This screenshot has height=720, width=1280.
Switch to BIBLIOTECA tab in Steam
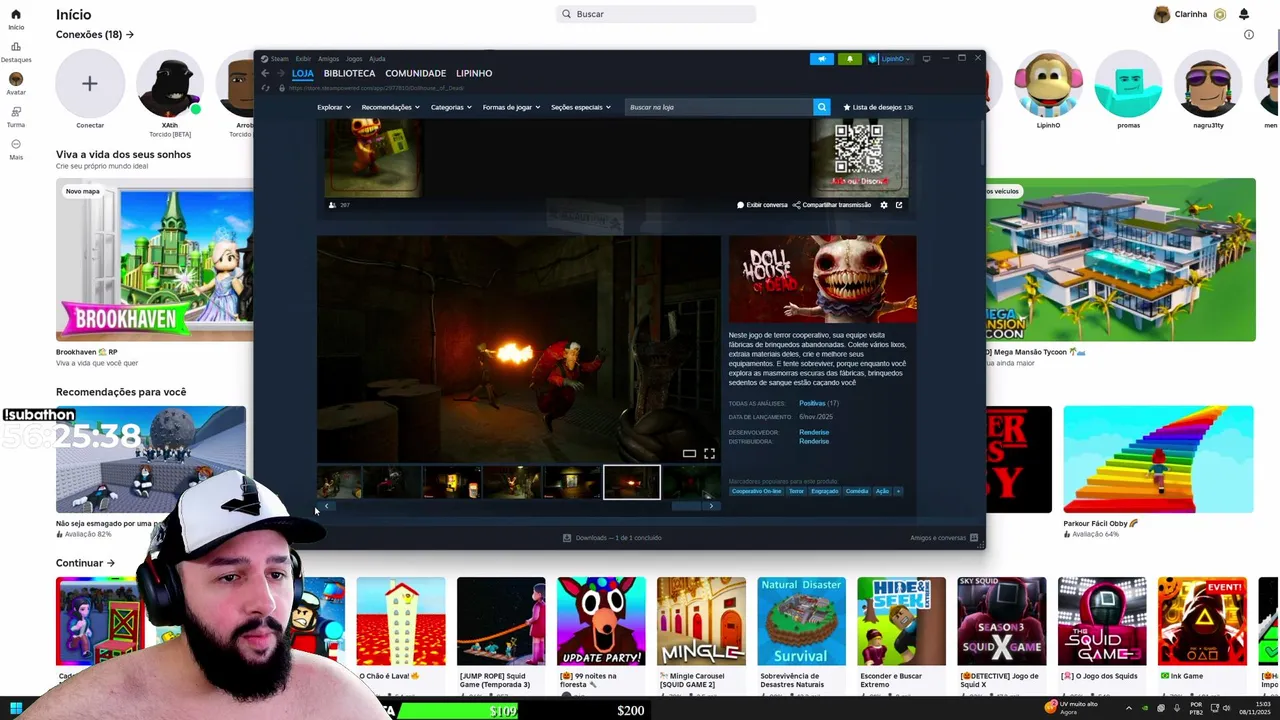coord(349,73)
